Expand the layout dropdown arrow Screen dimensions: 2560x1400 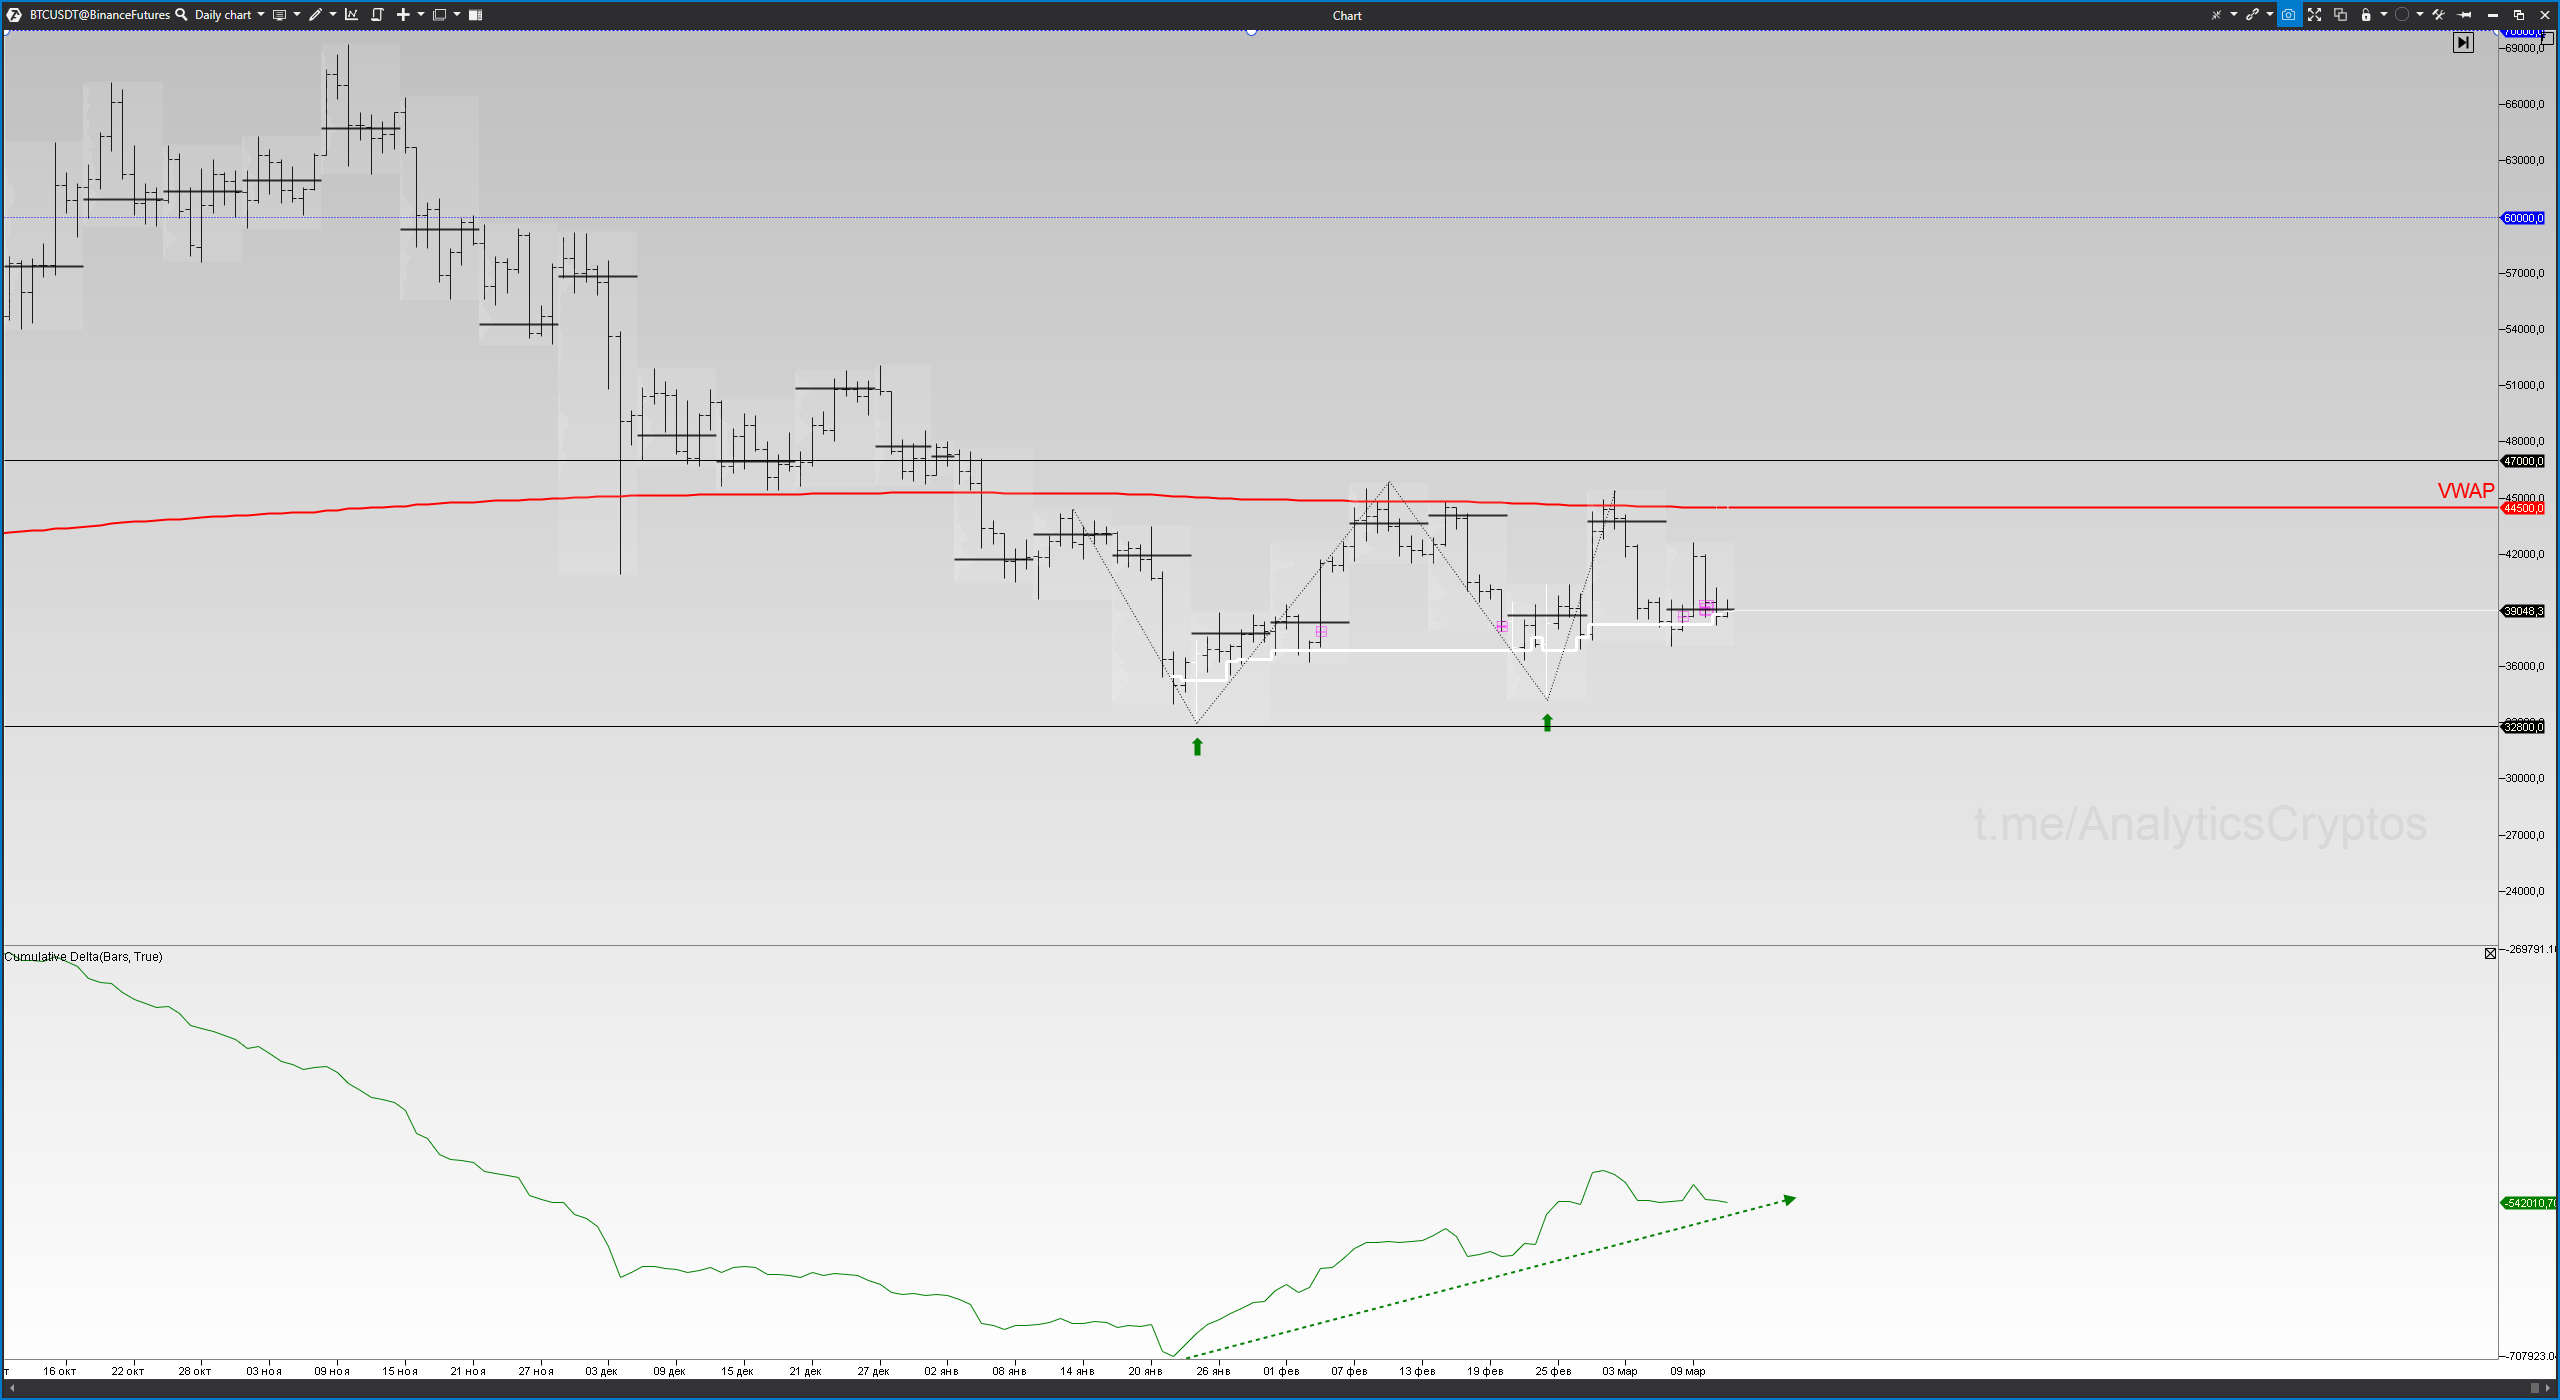point(457,15)
